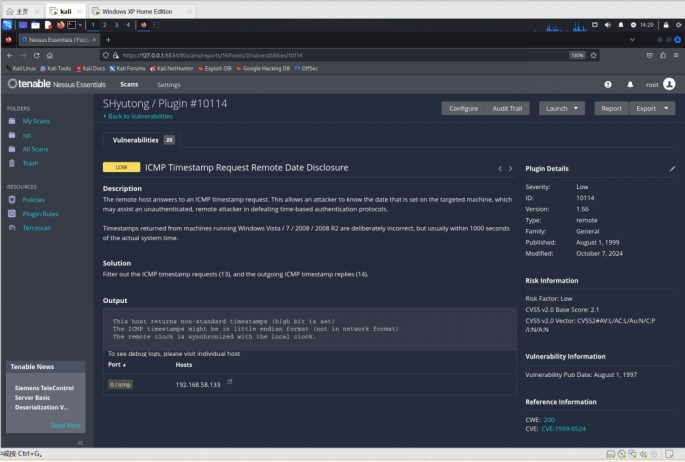Open the Launch dropdown
Screen dimensions: 685x462
pyautogui.click(x=561, y=108)
